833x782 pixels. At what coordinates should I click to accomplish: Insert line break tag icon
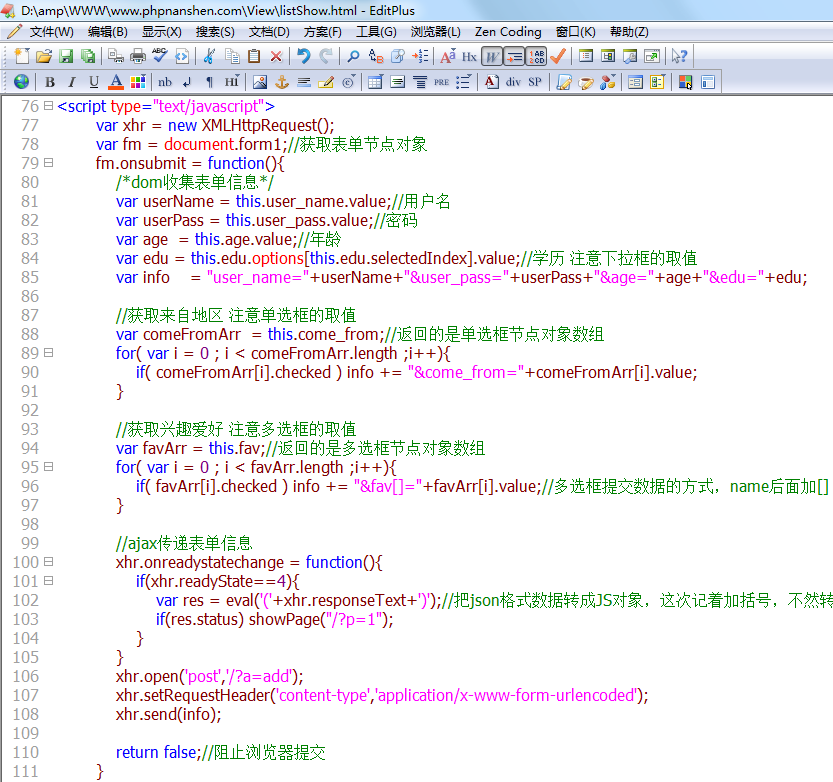click(187, 82)
